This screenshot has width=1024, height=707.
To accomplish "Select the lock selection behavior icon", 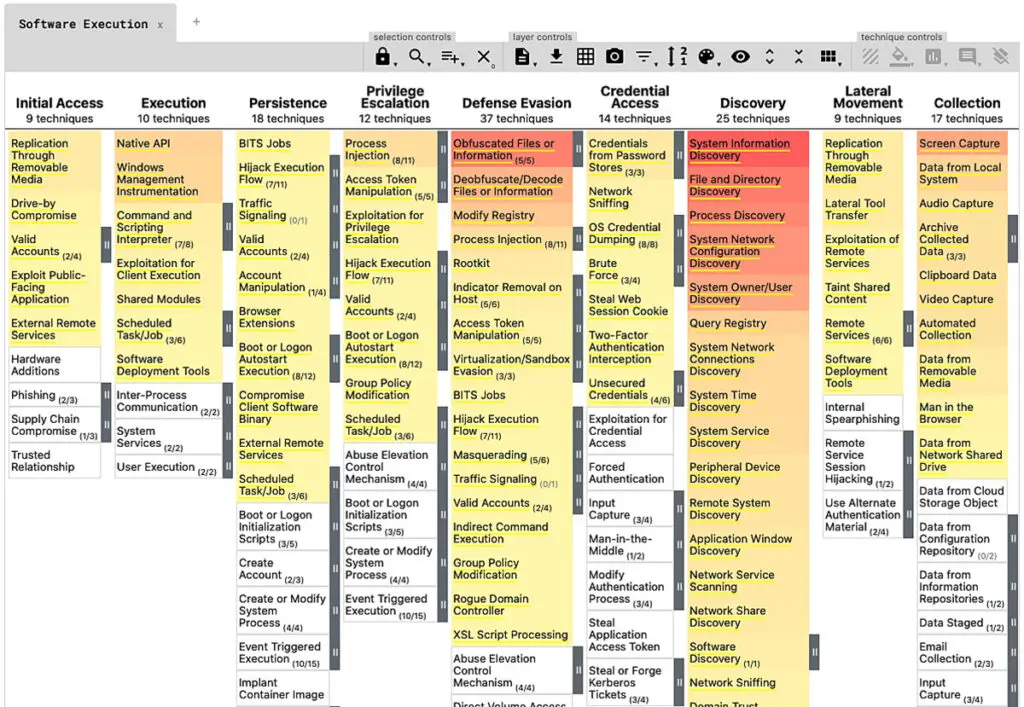I will (383, 57).
